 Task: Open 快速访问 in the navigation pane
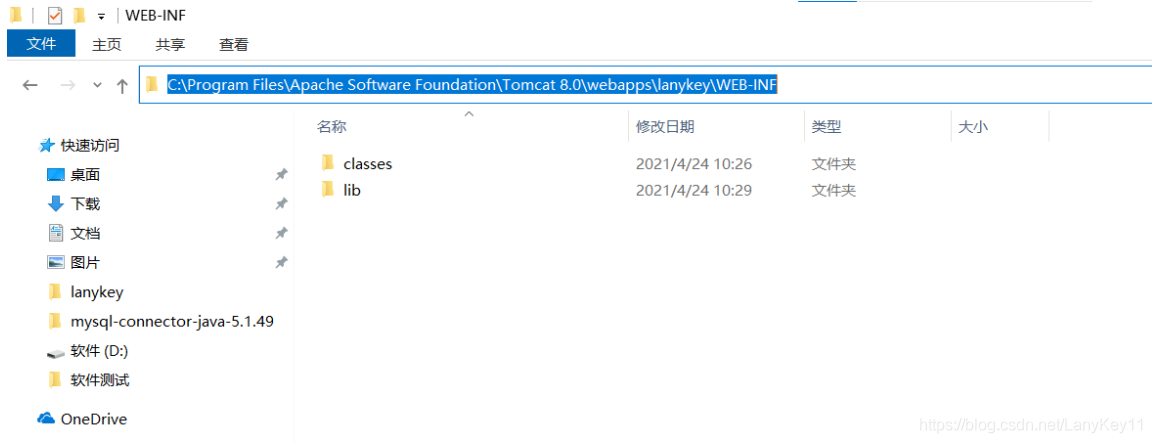[90, 145]
